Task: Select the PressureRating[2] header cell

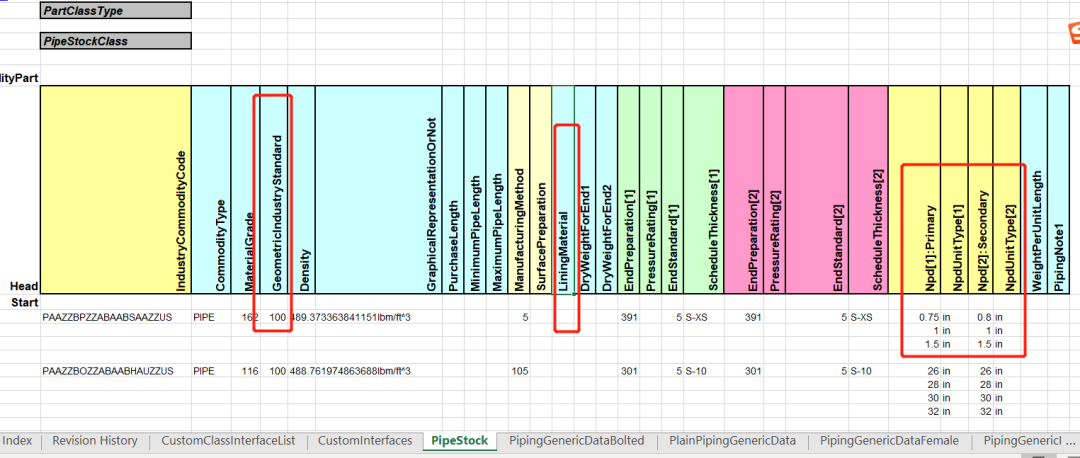Action: point(775,190)
